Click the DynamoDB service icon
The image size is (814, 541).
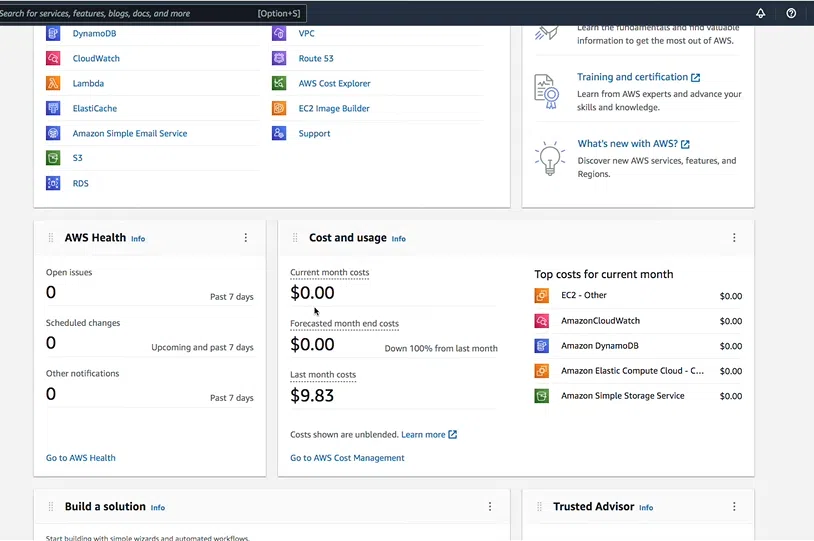pos(53,33)
